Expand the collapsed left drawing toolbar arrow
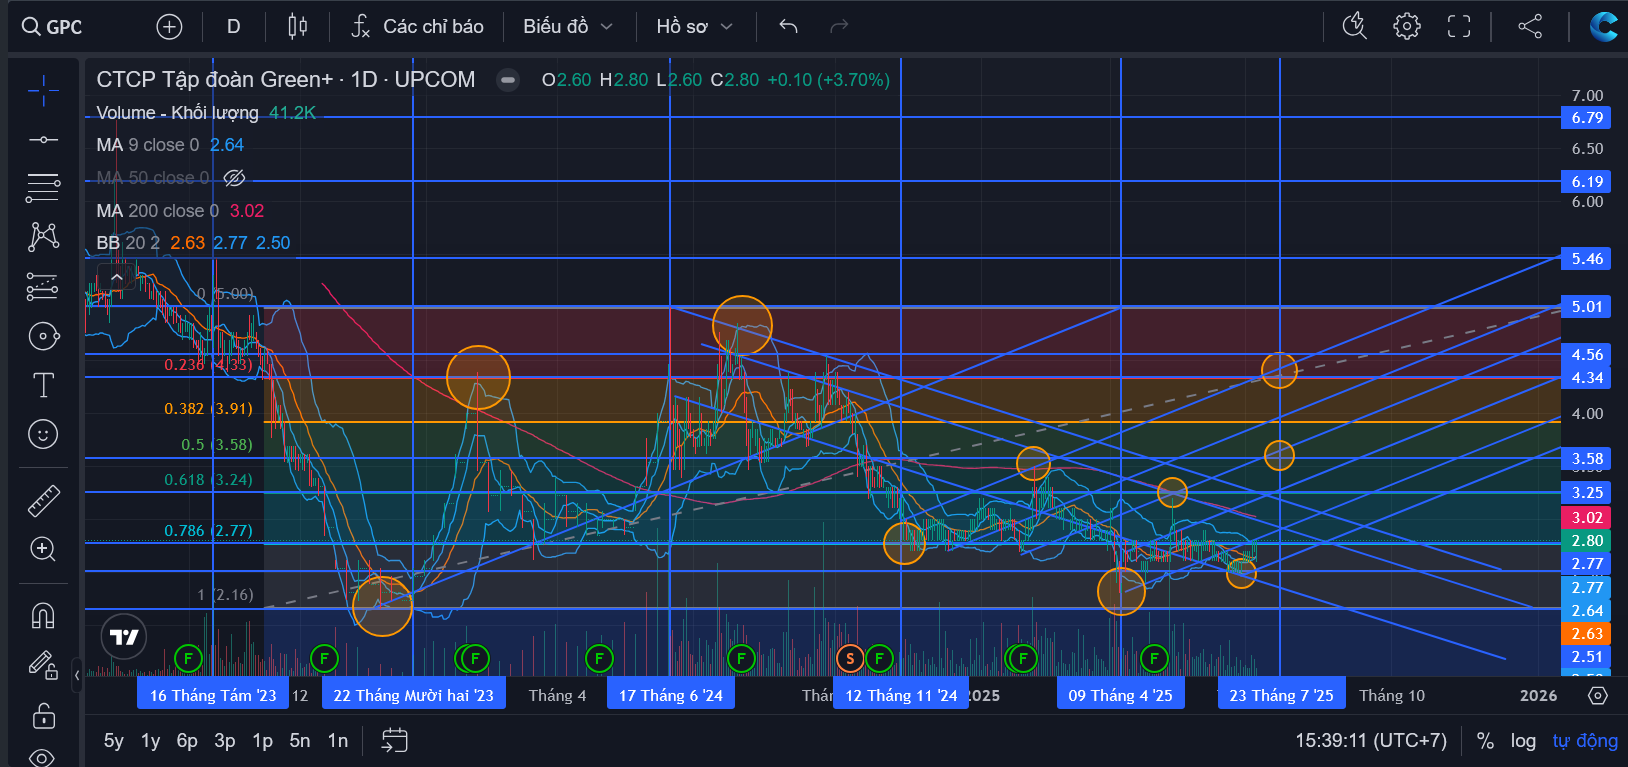The image size is (1628, 767). (78, 676)
